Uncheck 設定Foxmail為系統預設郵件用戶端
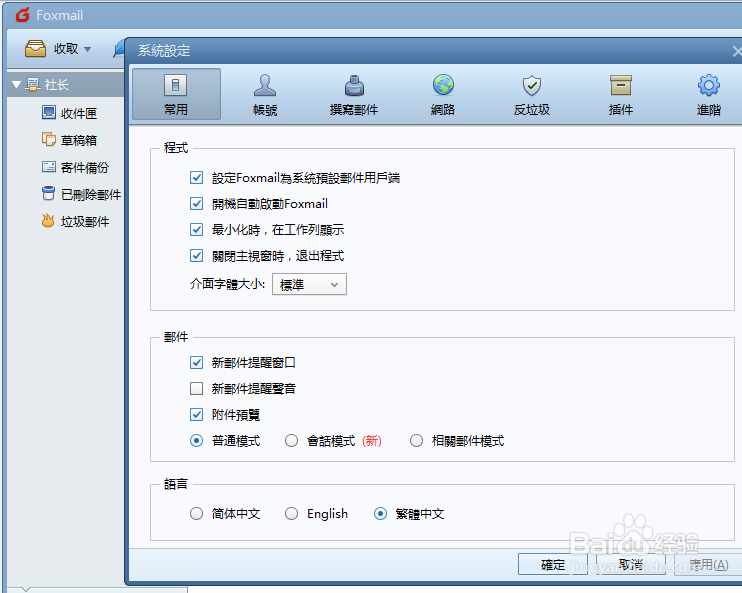Viewport: 742px width, 593px height. point(196,178)
